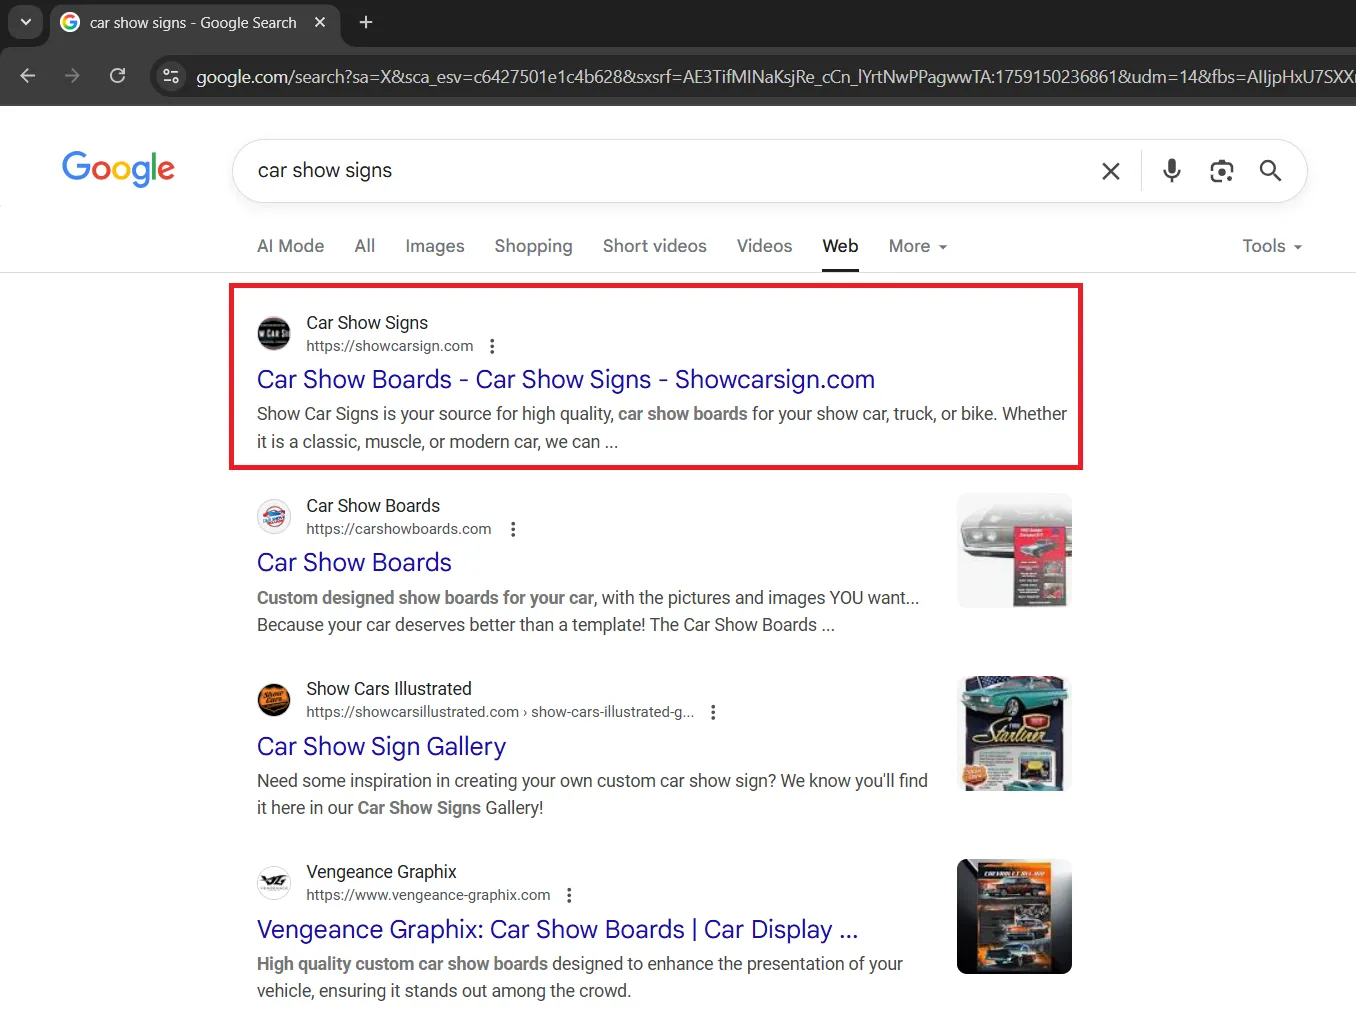The image size is (1356, 1012).
Task: Expand the More search filters dropdown
Action: (x=917, y=246)
